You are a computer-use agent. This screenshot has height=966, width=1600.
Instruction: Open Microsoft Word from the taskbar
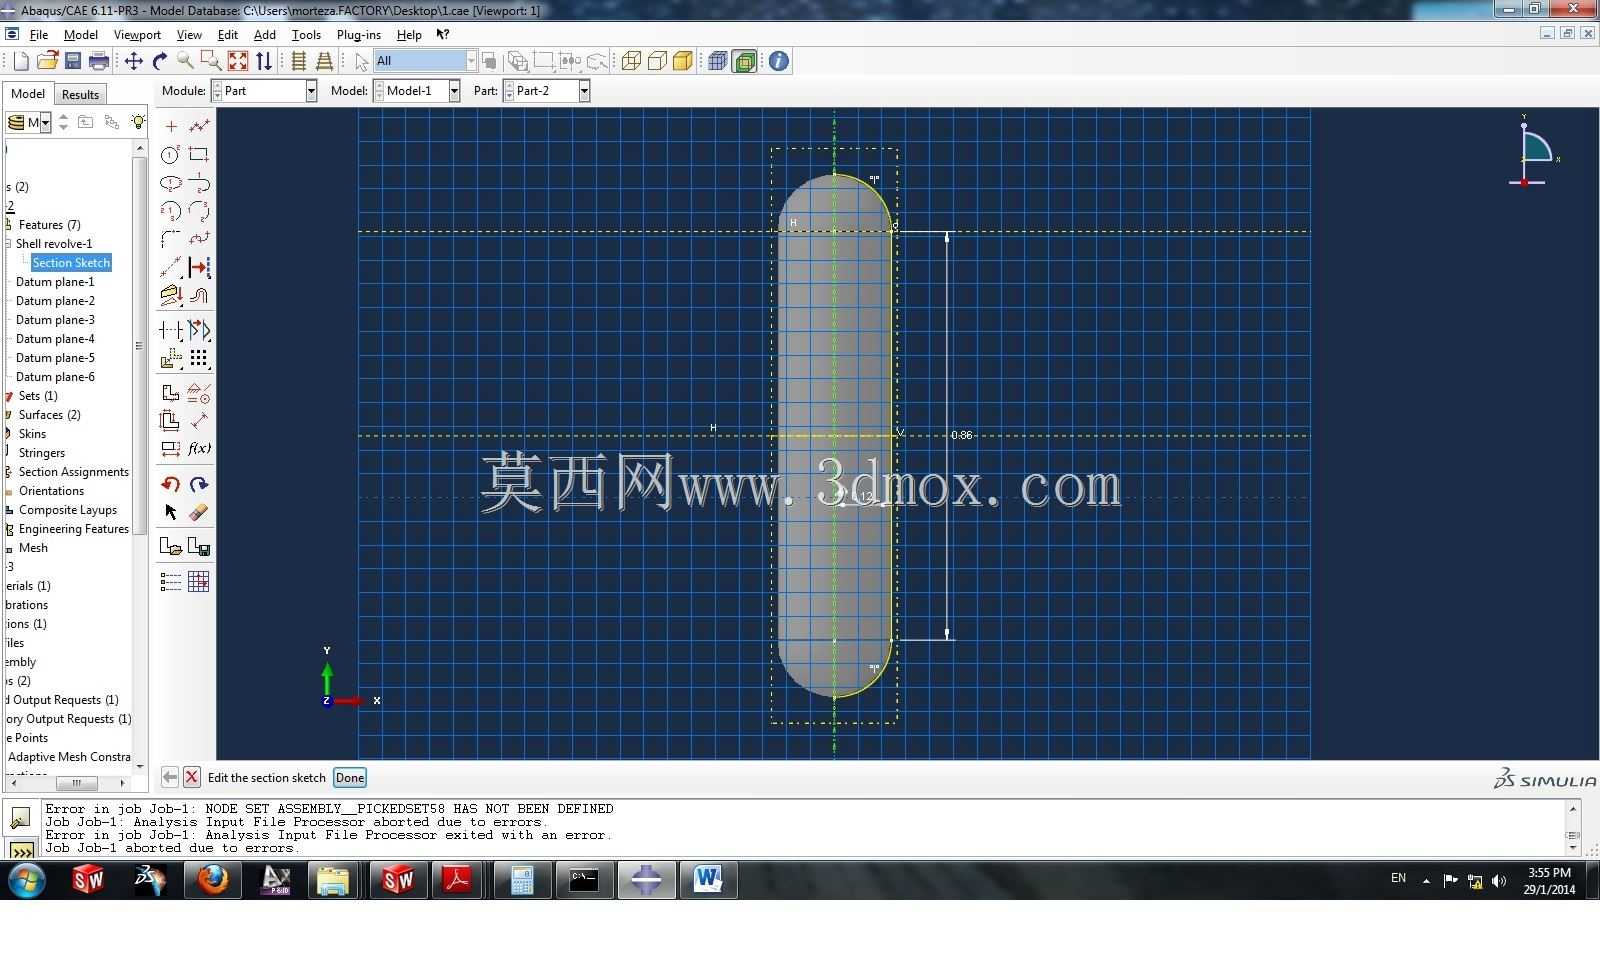point(708,880)
